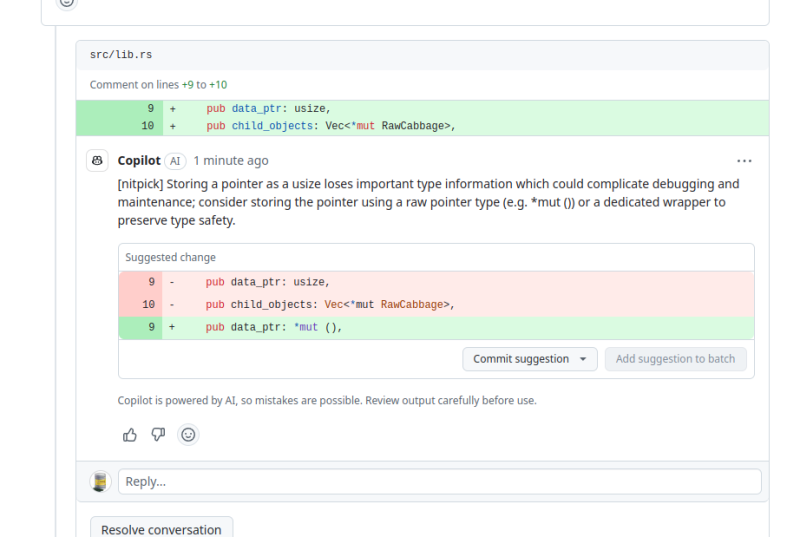Click line number 10 in the green added diff

[x=147, y=126]
